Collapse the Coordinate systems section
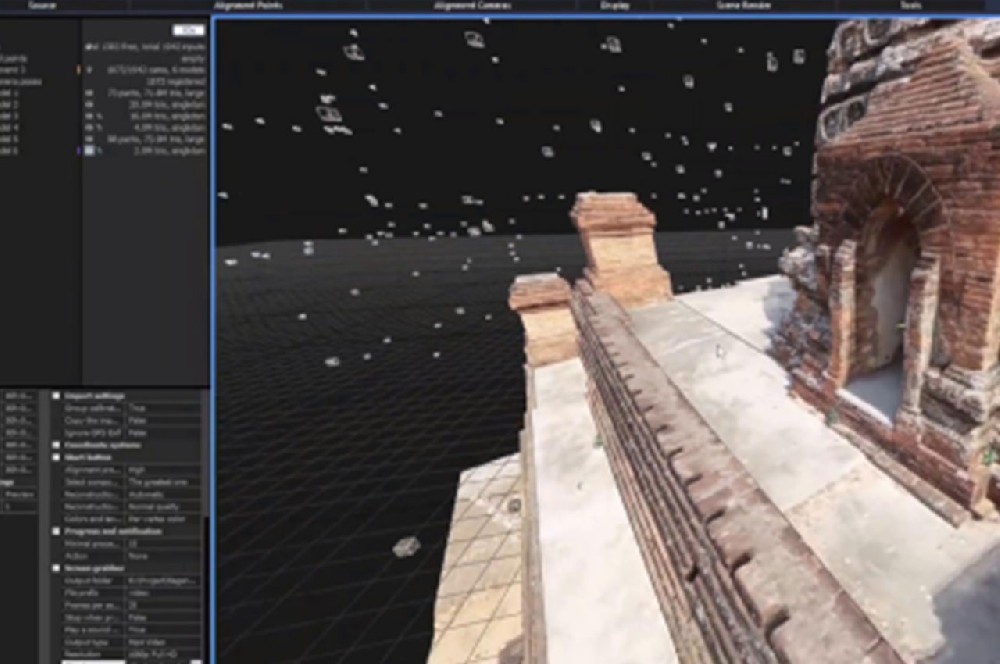Image resolution: width=1000 pixels, height=664 pixels. [56, 445]
